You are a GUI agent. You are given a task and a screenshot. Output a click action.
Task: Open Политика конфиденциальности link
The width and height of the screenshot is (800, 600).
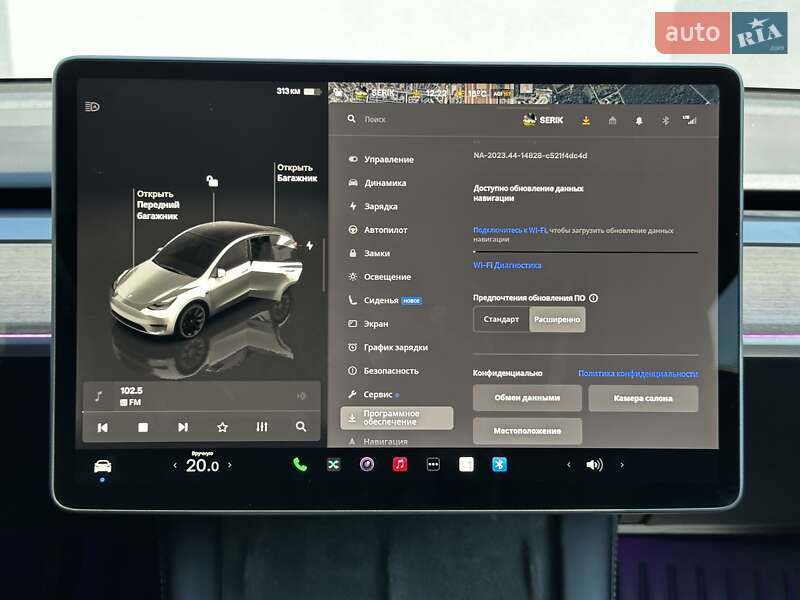point(638,373)
